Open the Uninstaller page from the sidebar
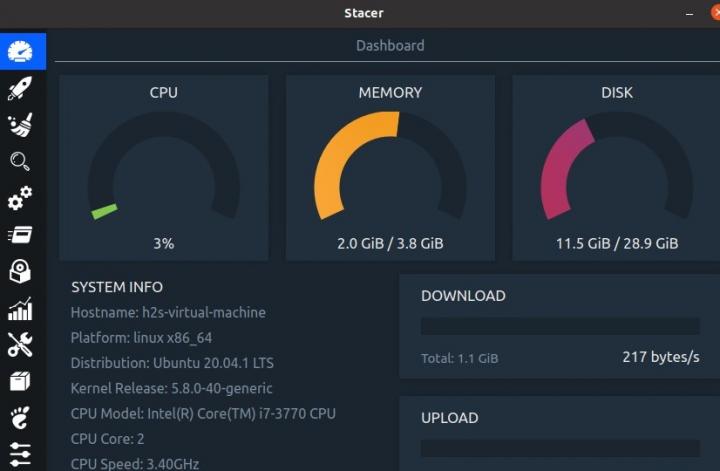This screenshot has height=471, width=720. click(20, 271)
